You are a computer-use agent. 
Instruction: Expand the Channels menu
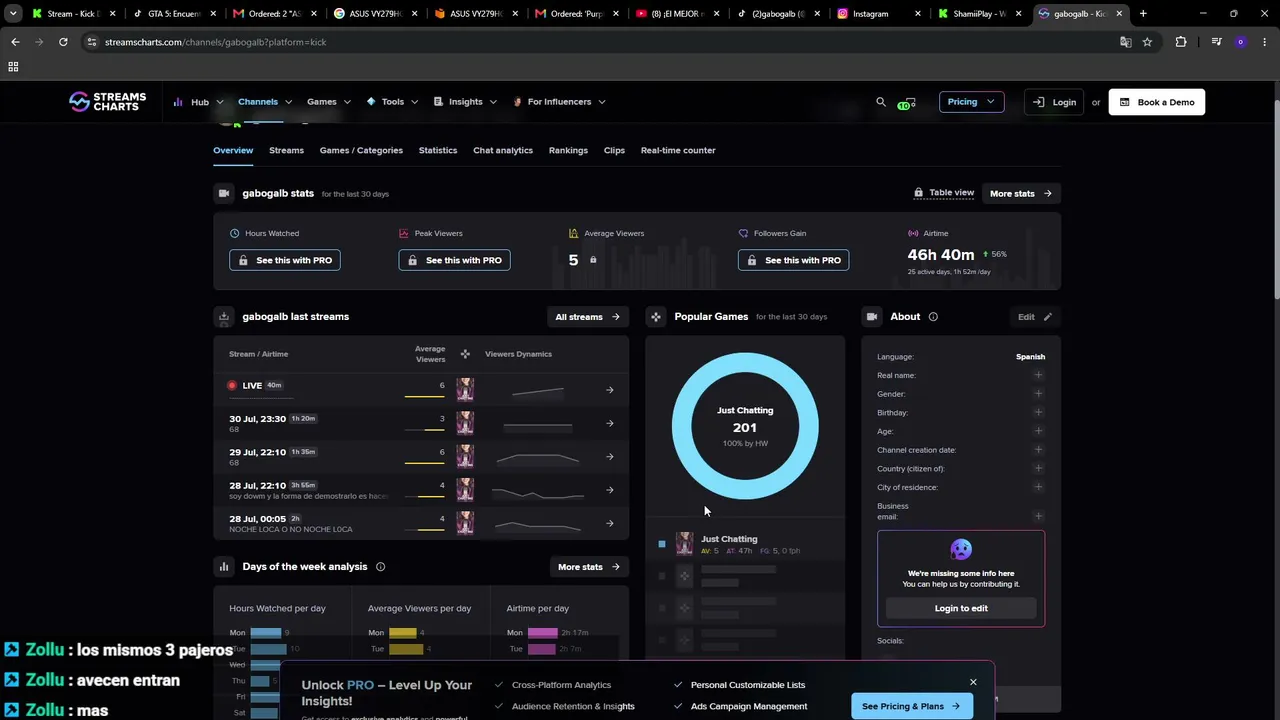coord(265,102)
